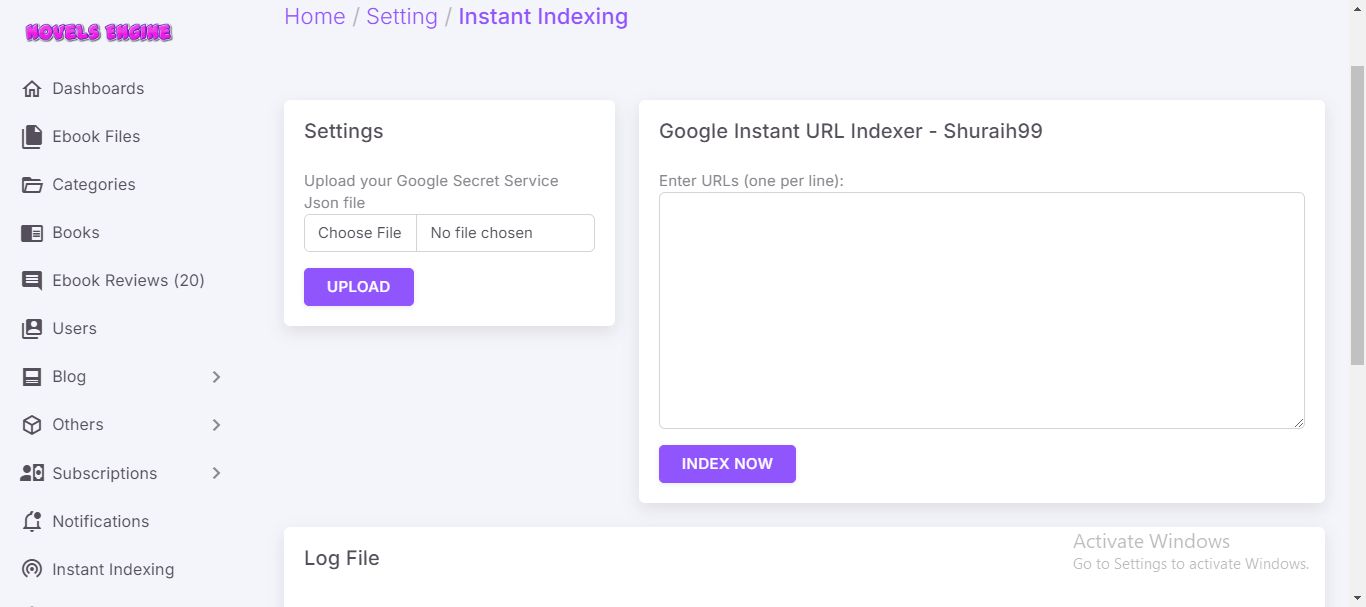Click Choose File for JSON upload
Screen dimensions: 1366x607
[360, 233]
